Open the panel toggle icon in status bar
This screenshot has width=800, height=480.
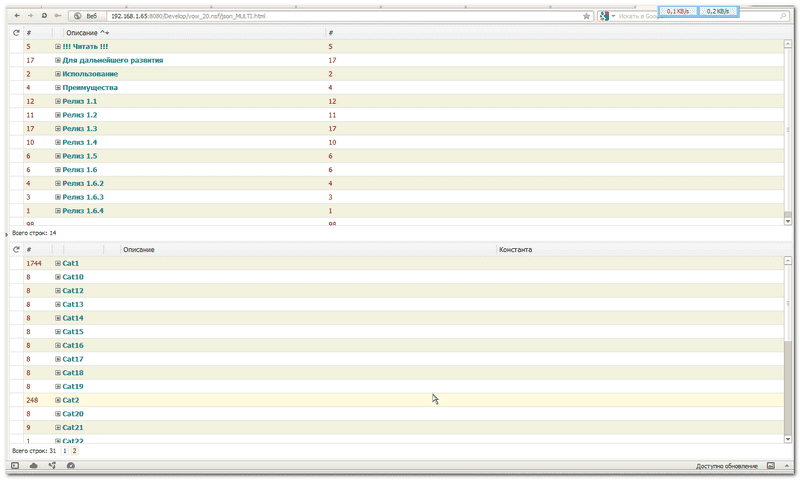[x=15, y=466]
